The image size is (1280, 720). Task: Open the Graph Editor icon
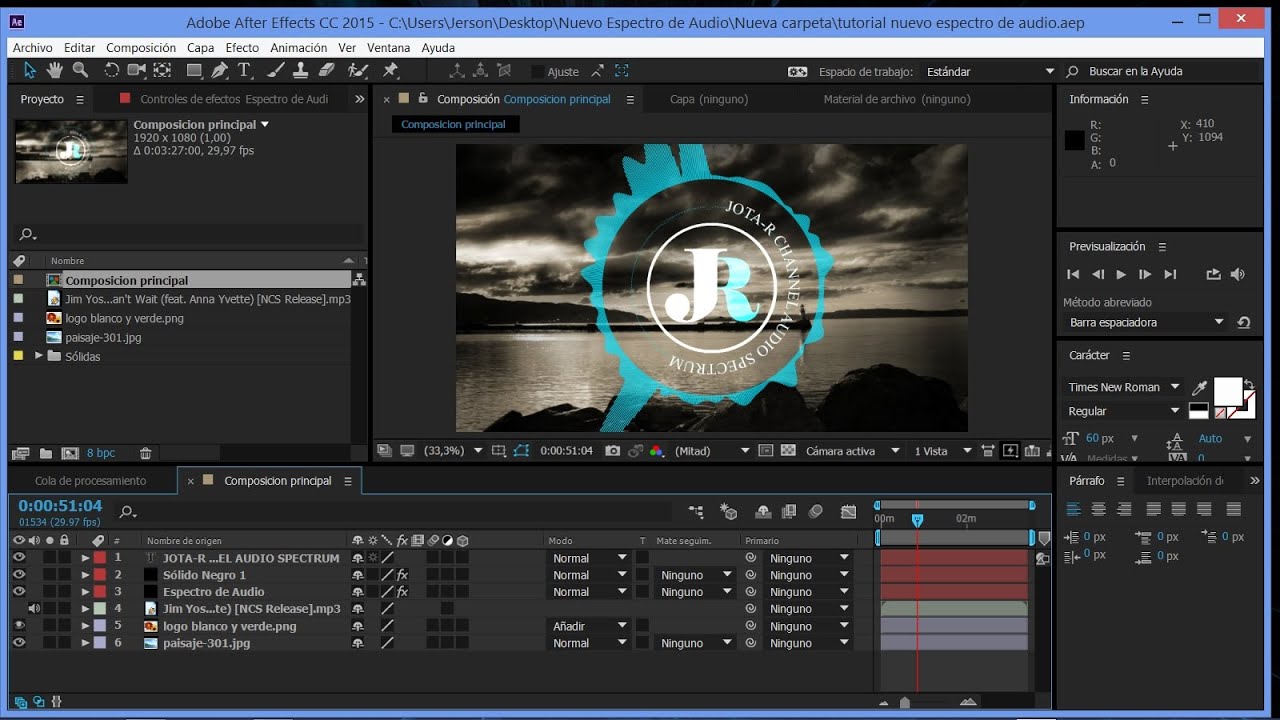click(x=849, y=511)
